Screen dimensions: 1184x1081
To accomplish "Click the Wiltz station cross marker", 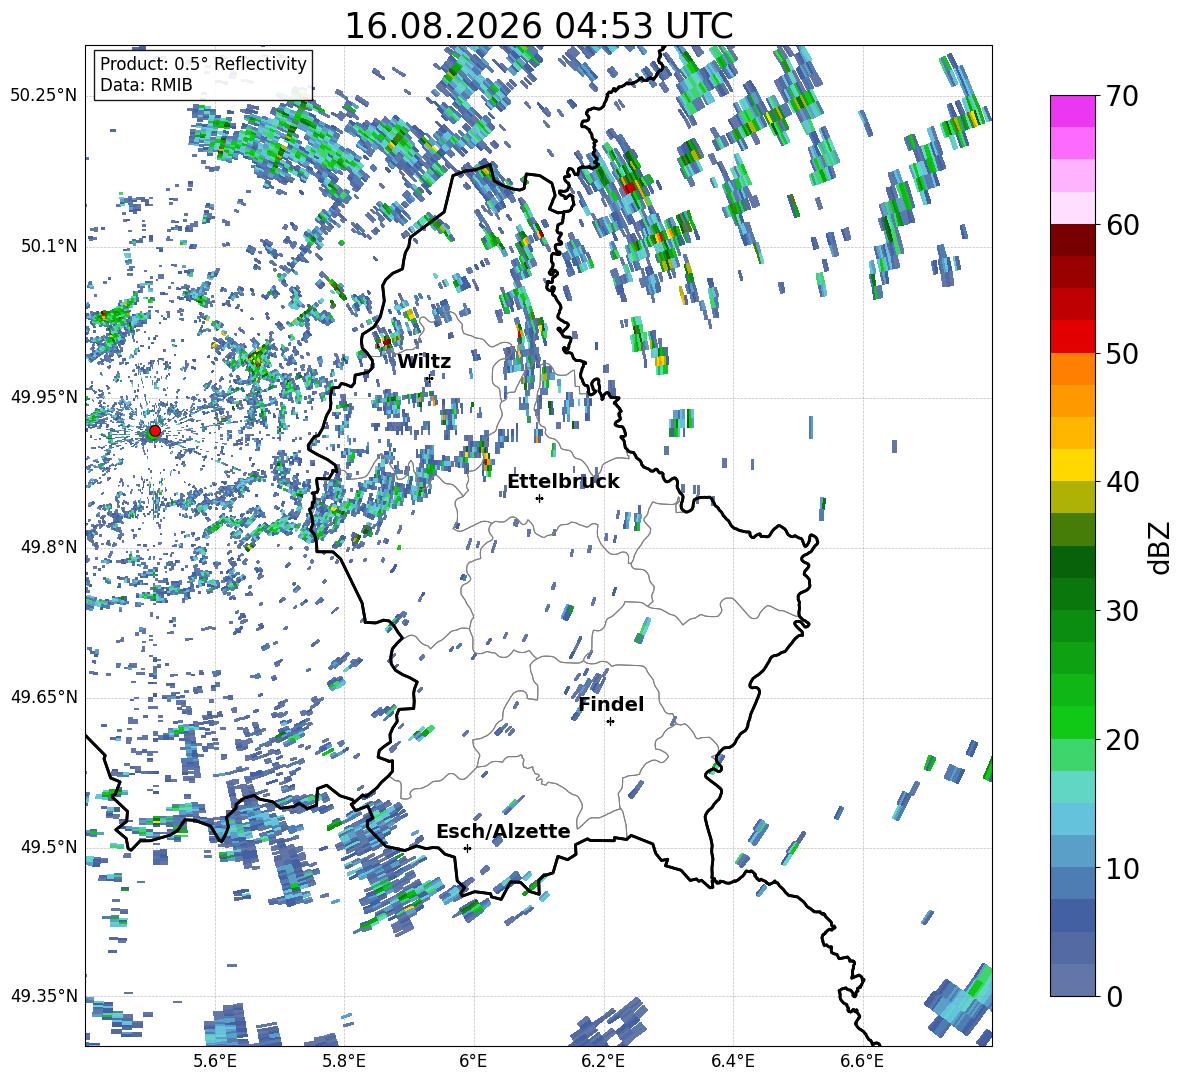I will pyautogui.click(x=430, y=377).
